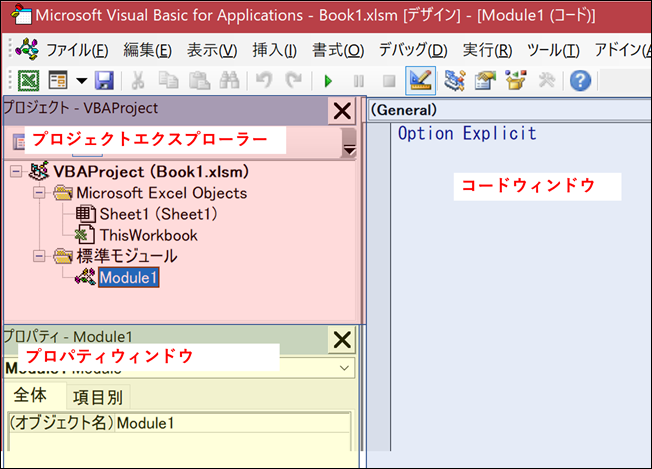Open the properties object dropdown chevron
652x469 pixels.
(344, 368)
